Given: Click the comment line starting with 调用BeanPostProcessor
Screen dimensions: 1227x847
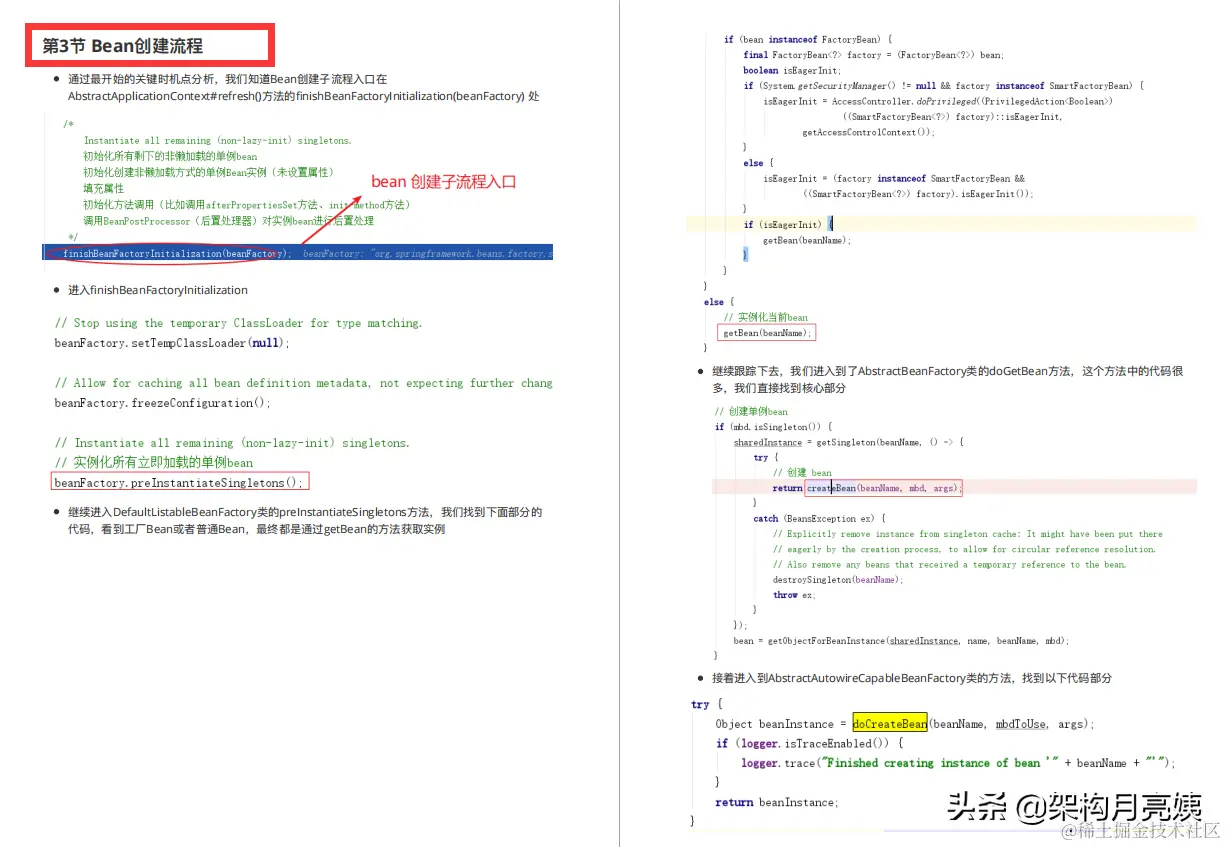Looking at the screenshot, I should click(x=228, y=220).
